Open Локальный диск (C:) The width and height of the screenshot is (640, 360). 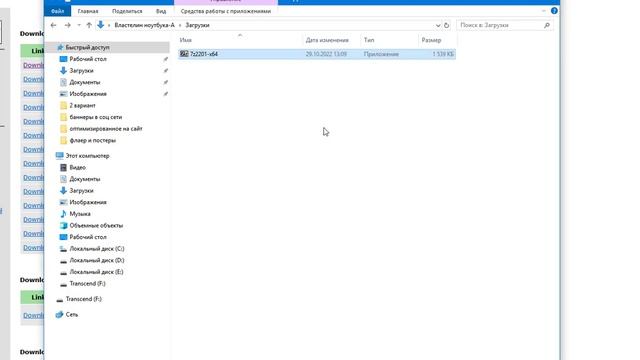pos(97,249)
